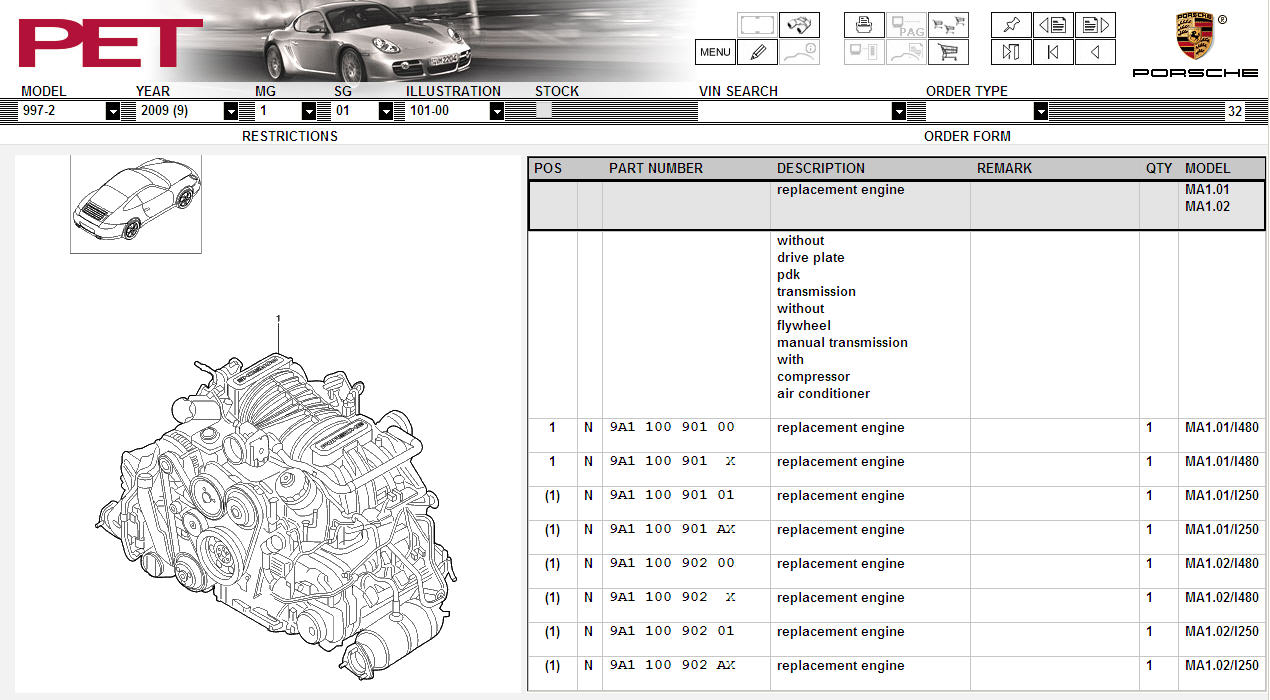
Task: Open the single shopping cart icon
Action: tap(947, 52)
